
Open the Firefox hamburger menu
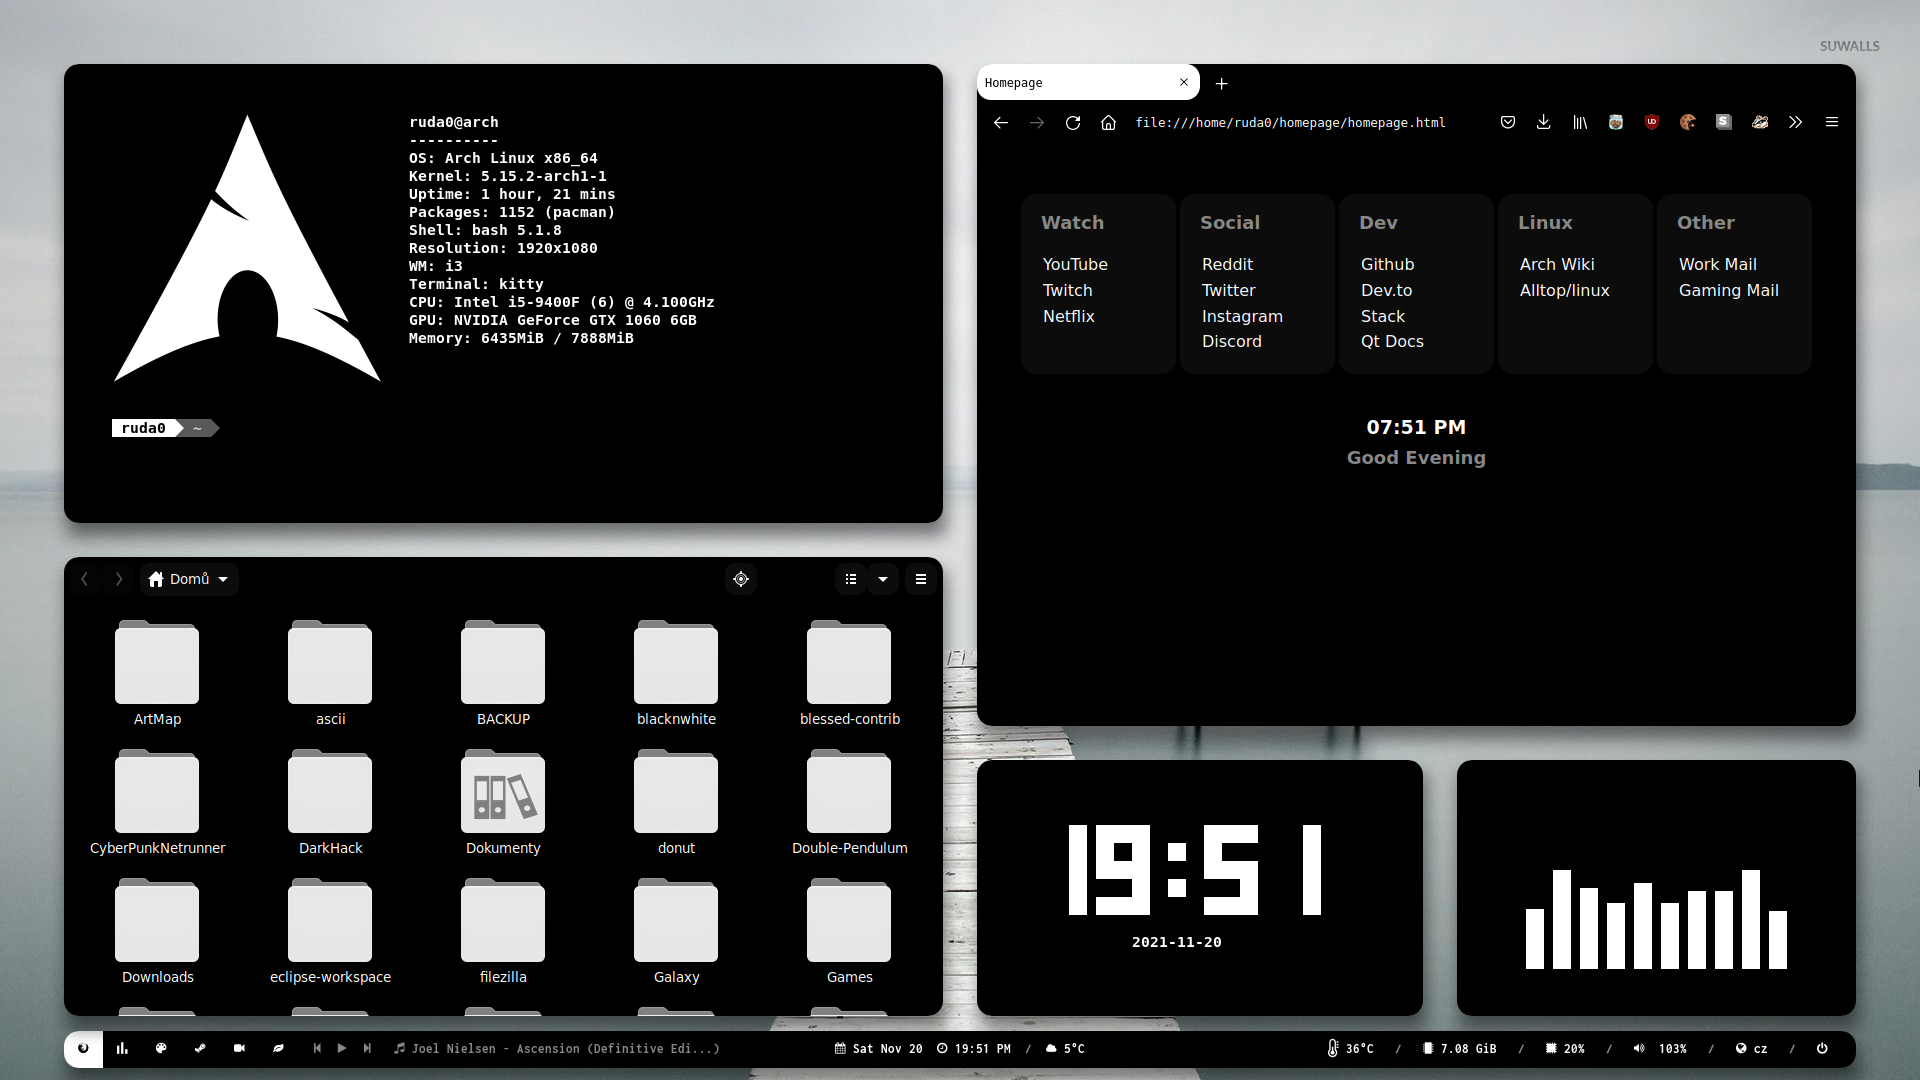tap(1832, 122)
